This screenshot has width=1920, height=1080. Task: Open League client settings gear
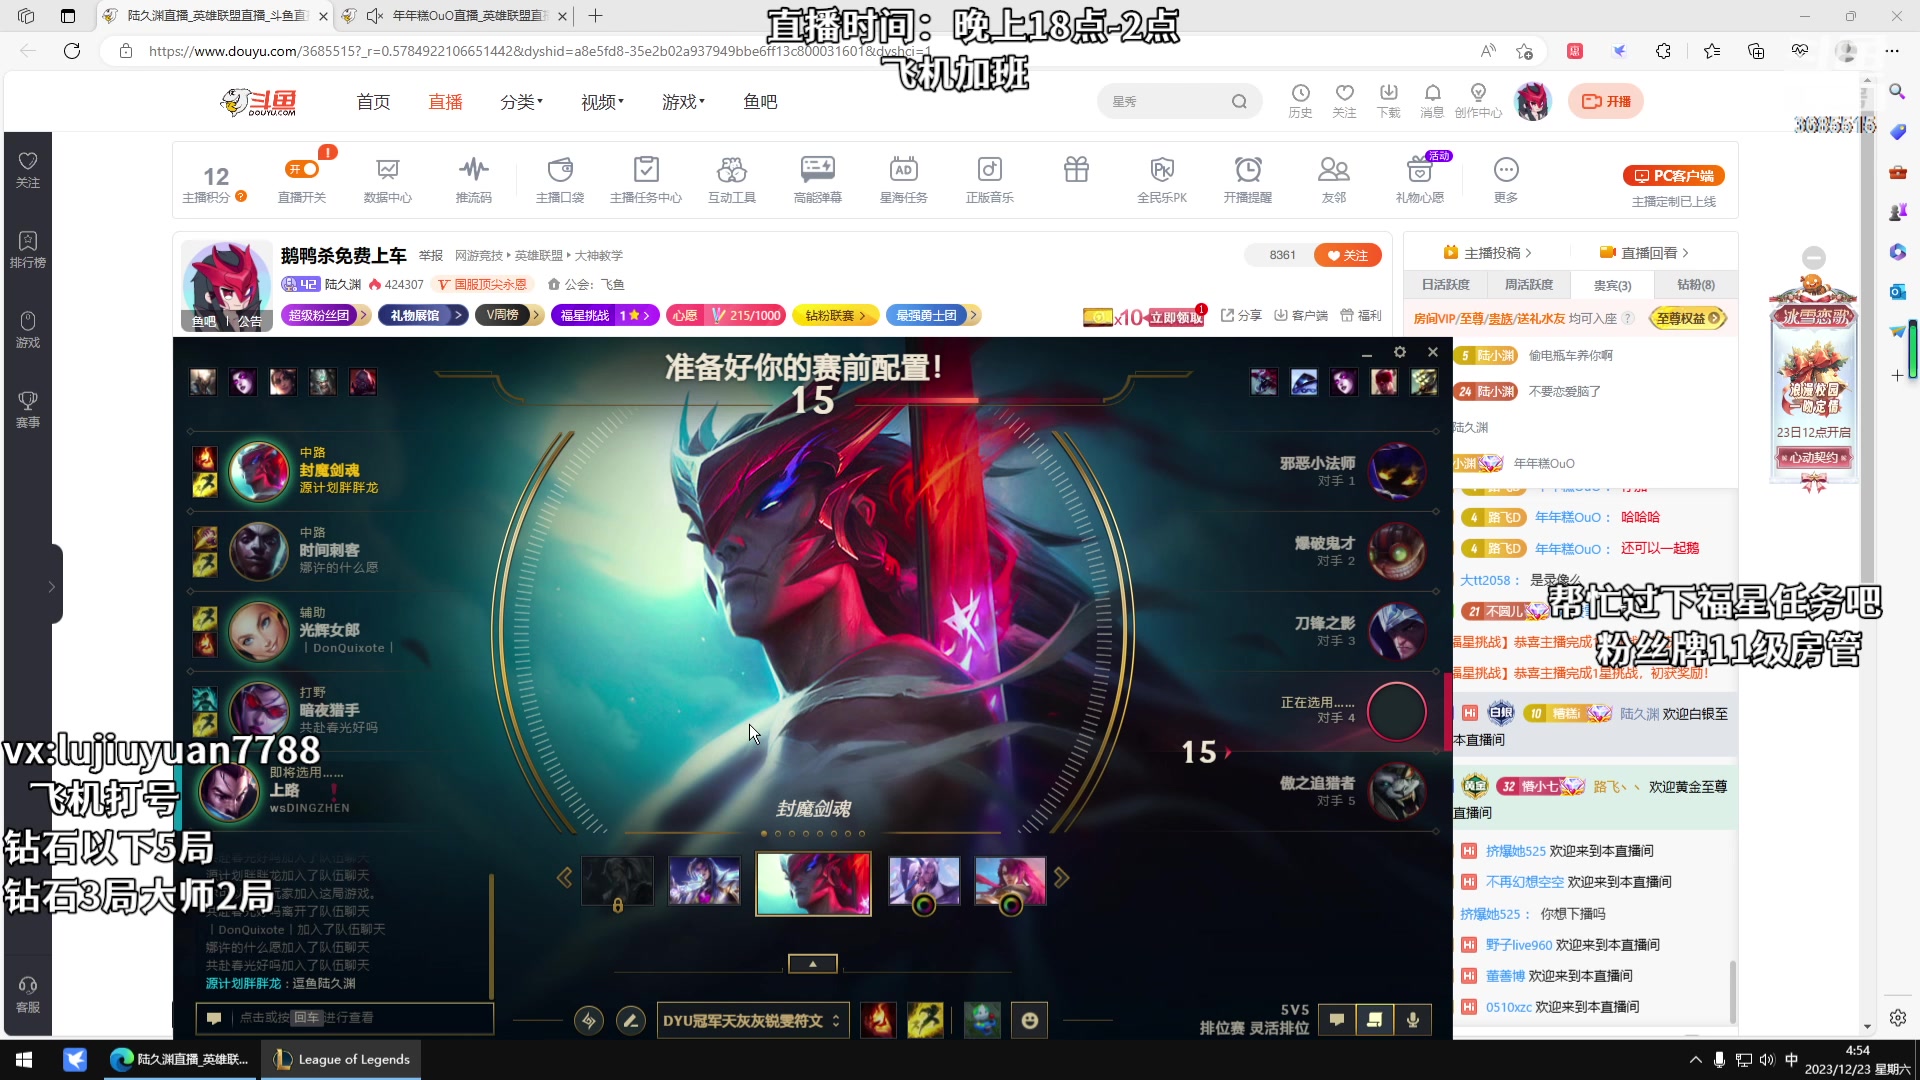(x=1400, y=352)
